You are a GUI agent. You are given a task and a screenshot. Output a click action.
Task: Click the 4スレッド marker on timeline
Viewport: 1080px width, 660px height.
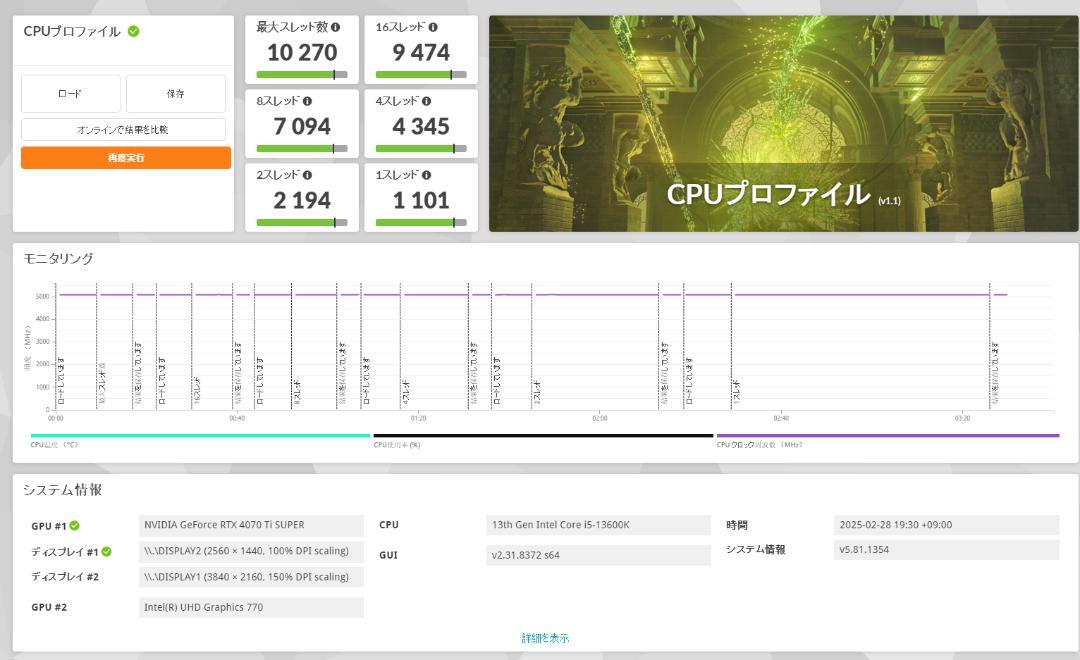coord(406,392)
